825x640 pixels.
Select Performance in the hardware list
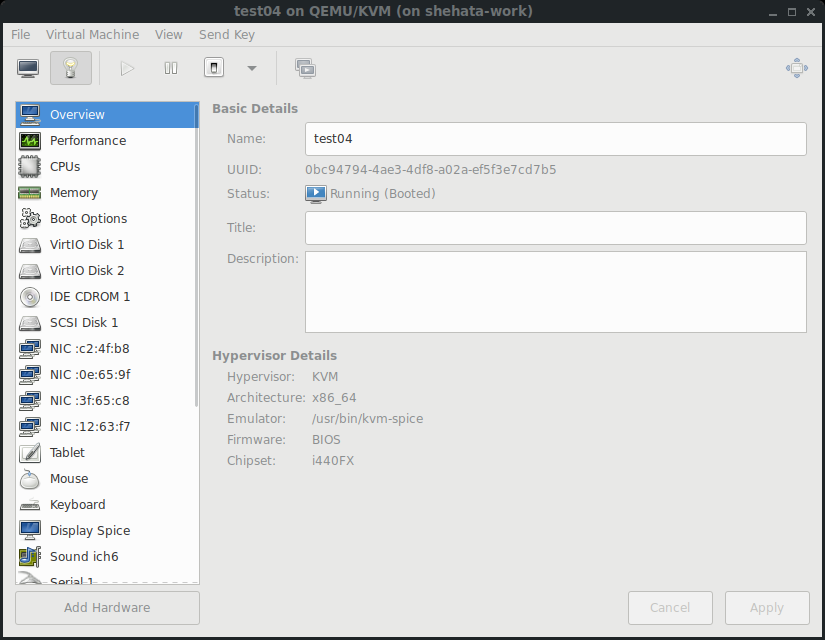(88, 141)
